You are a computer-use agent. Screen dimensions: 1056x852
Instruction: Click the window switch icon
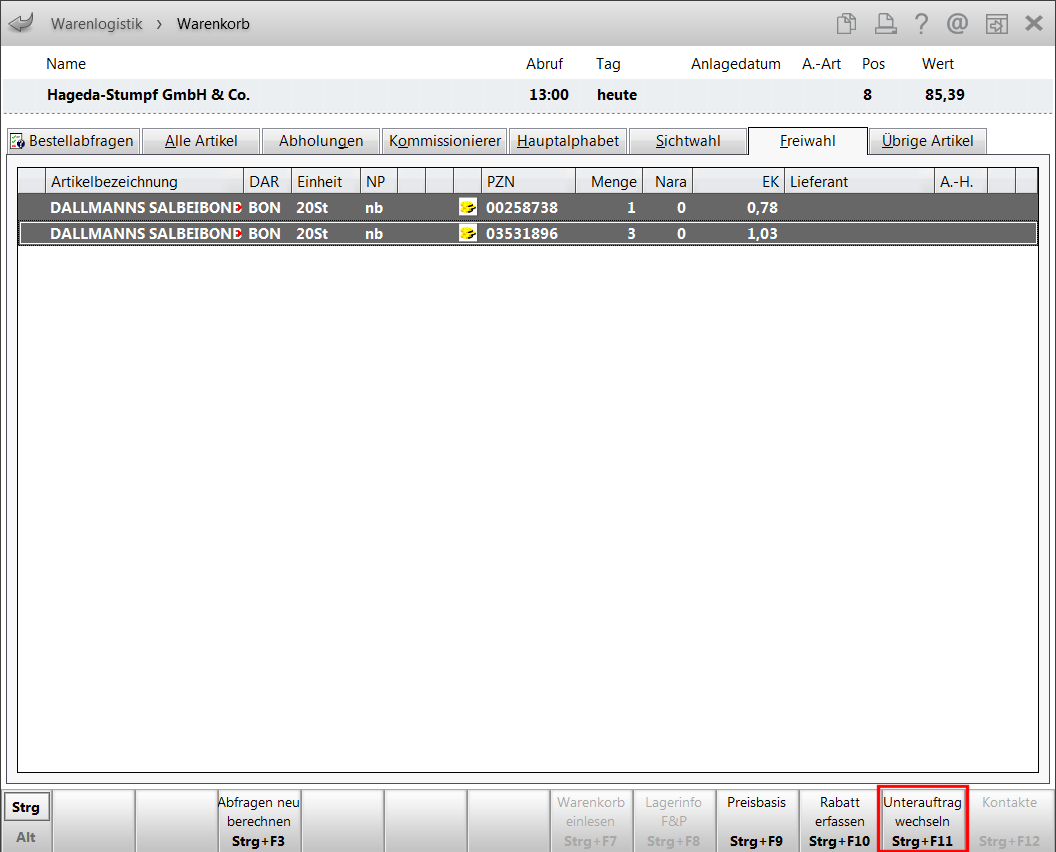(x=996, y=24)
